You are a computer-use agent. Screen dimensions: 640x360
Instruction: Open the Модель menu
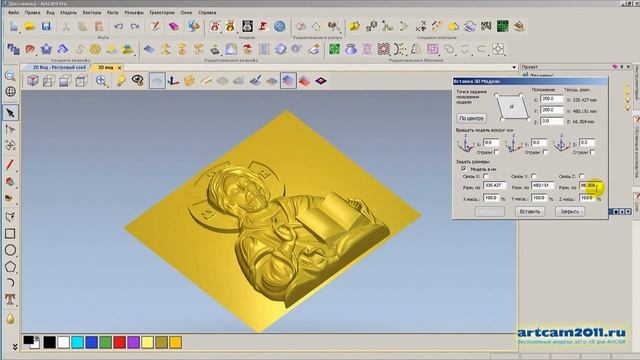point(68,13)
